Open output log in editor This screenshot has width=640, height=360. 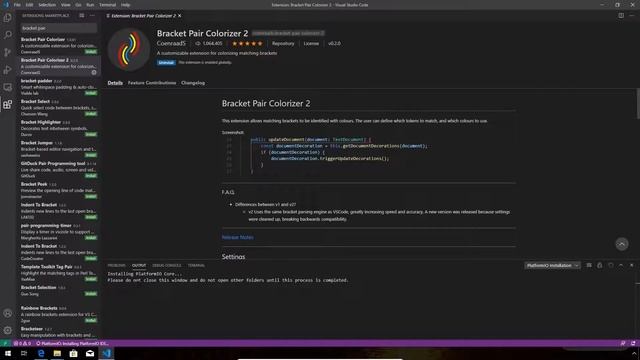[611, 265]
